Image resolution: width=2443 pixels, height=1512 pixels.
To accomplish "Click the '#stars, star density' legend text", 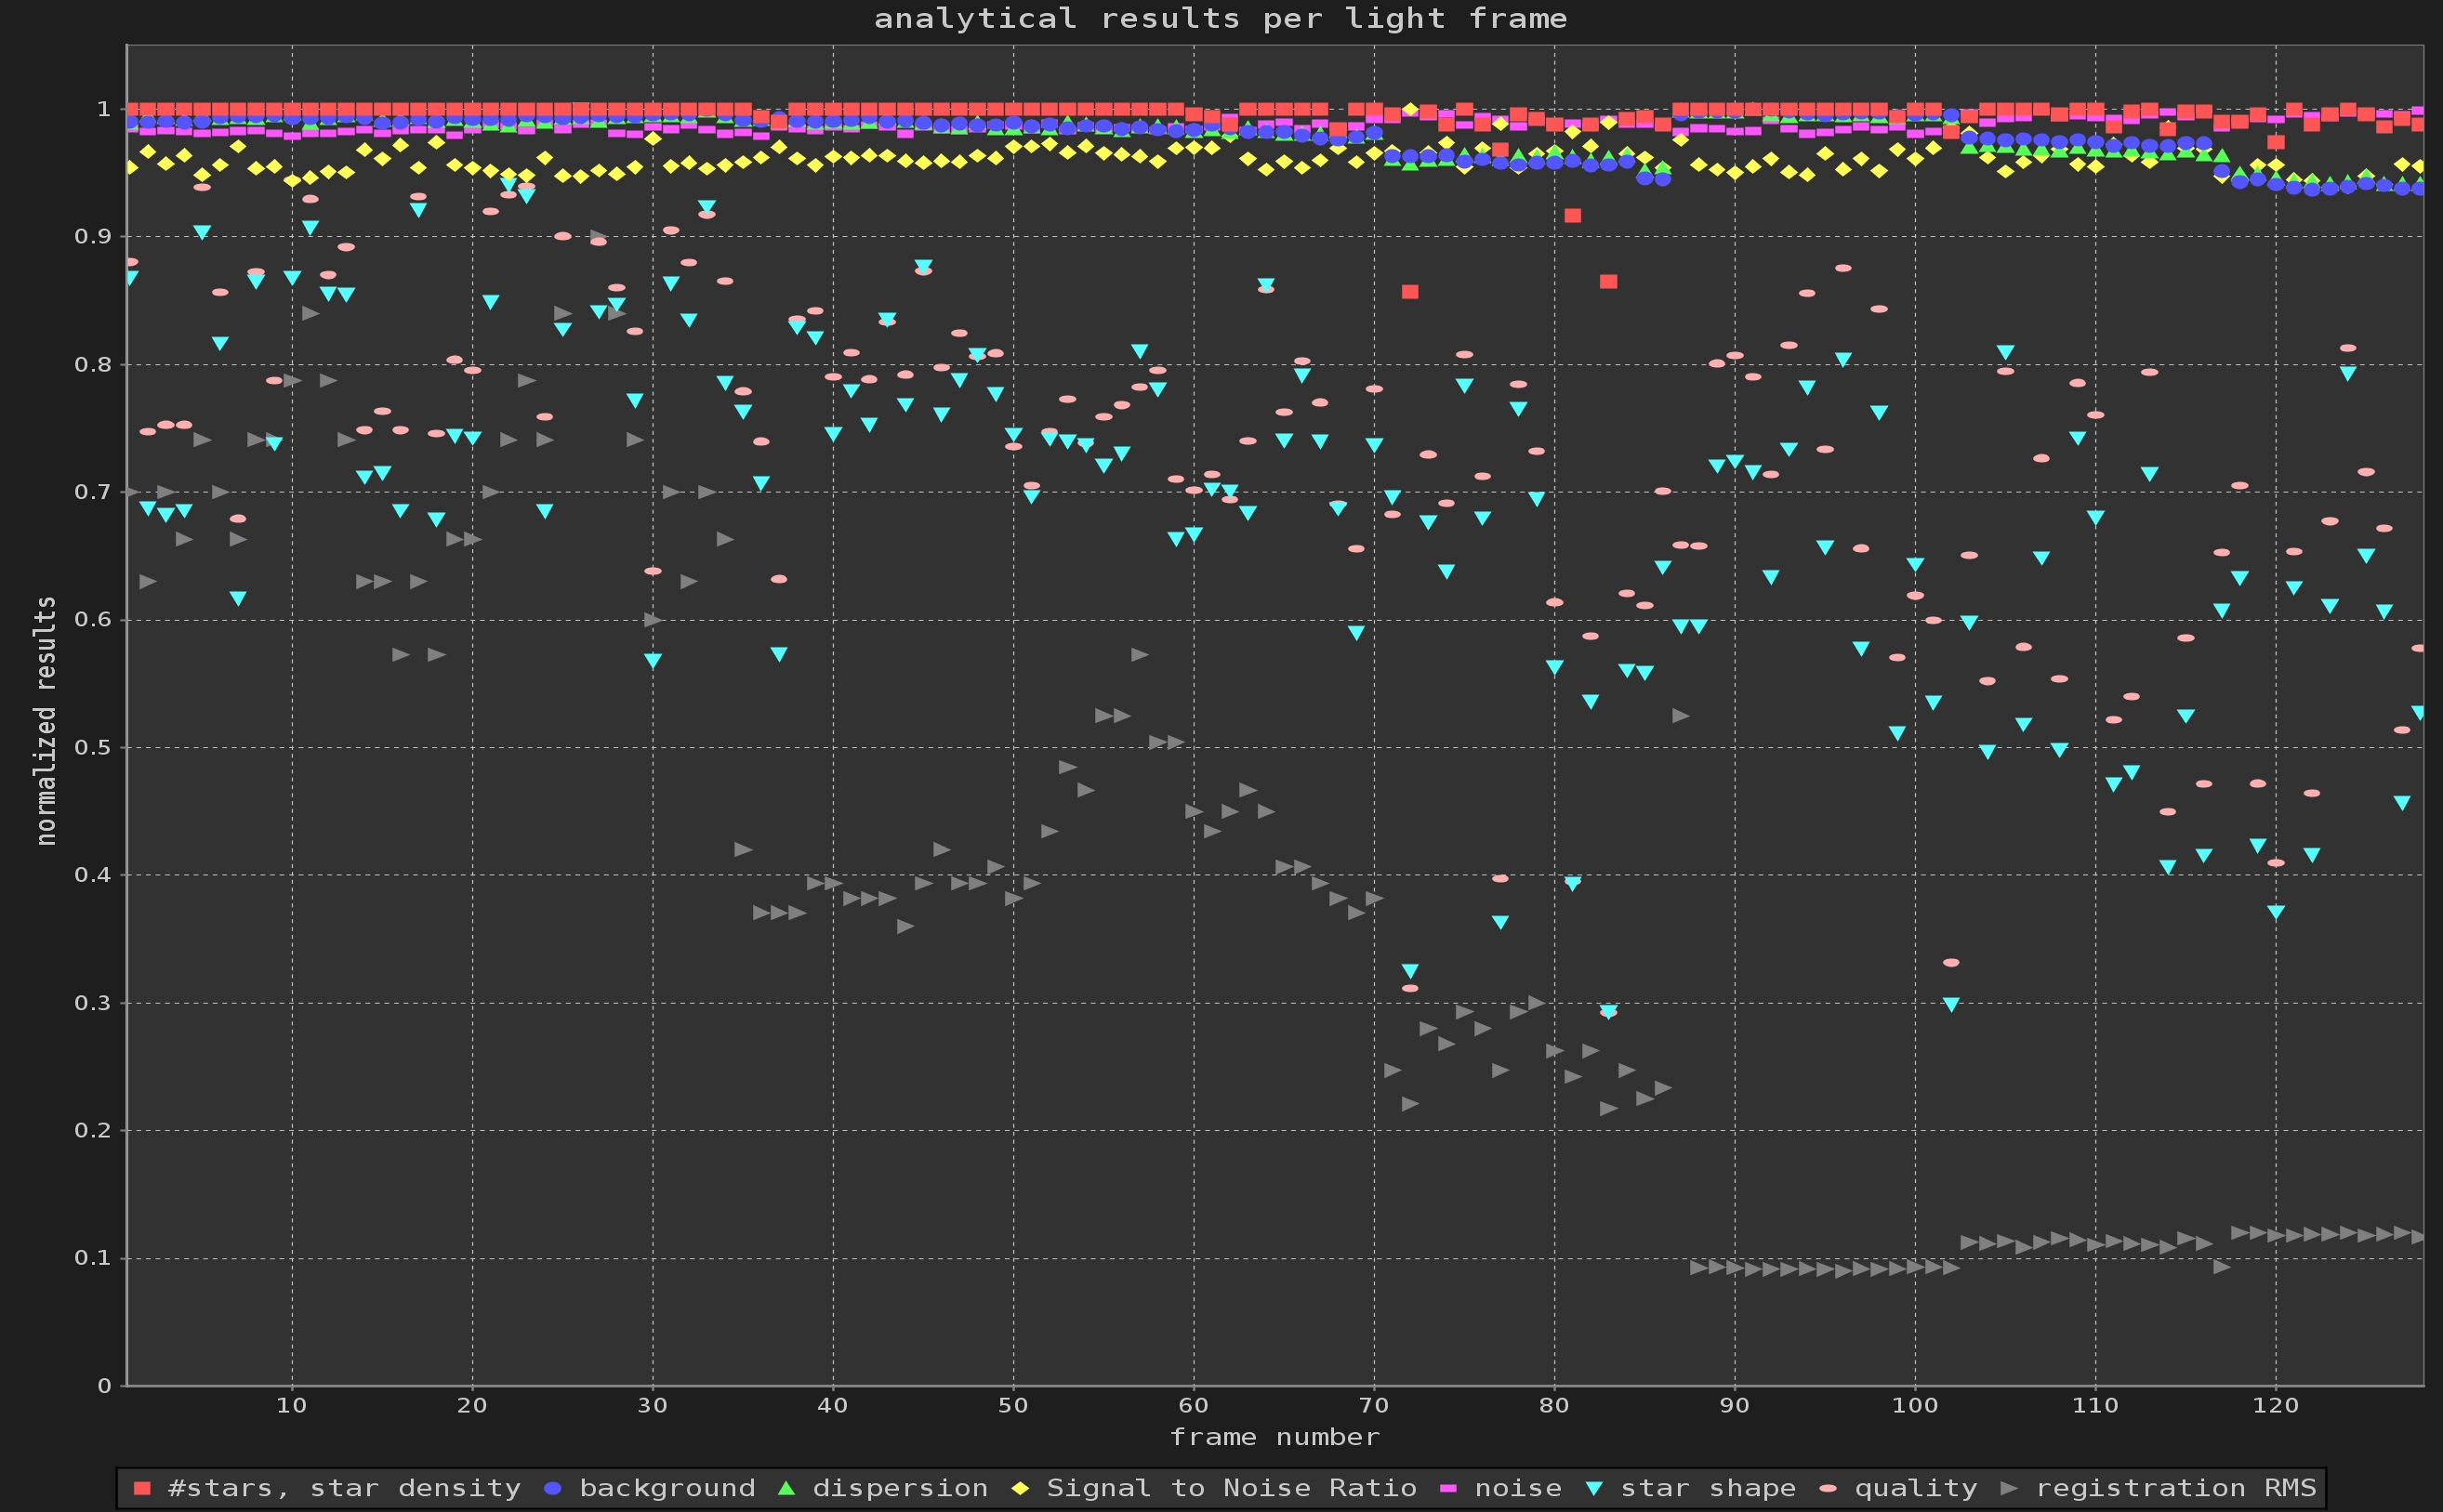I will click(x=344, y=1488).
